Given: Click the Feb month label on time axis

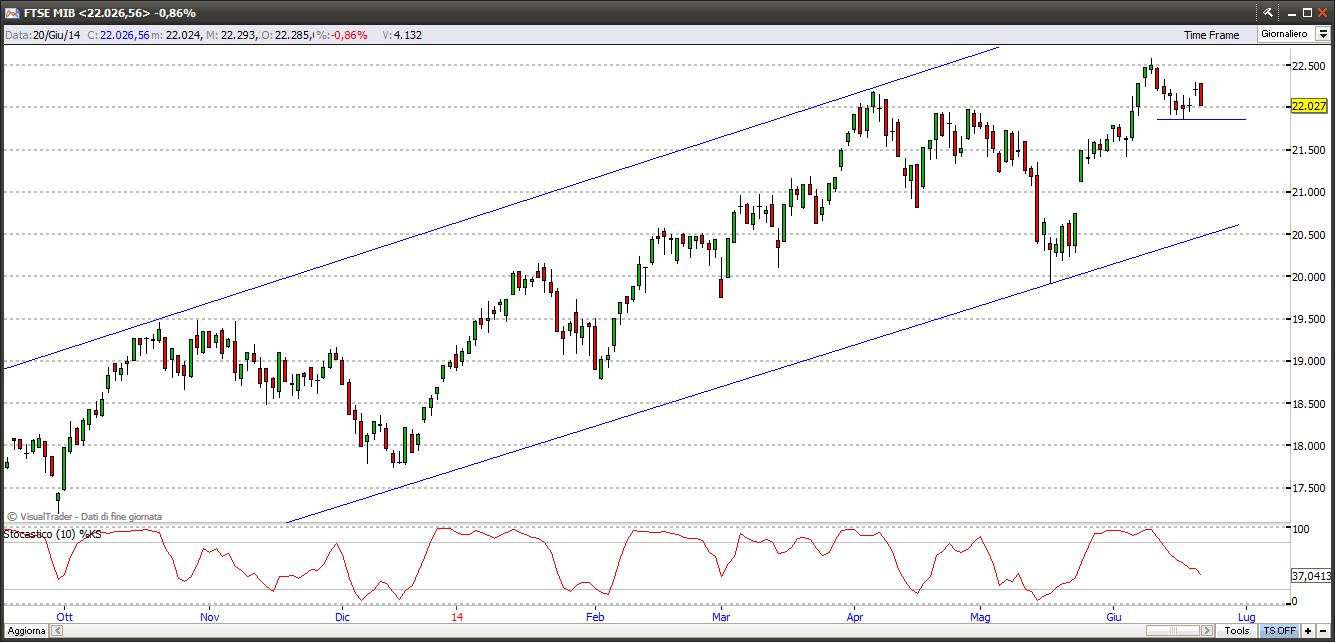Looking at the screenshot, I should tap(594, 618).
